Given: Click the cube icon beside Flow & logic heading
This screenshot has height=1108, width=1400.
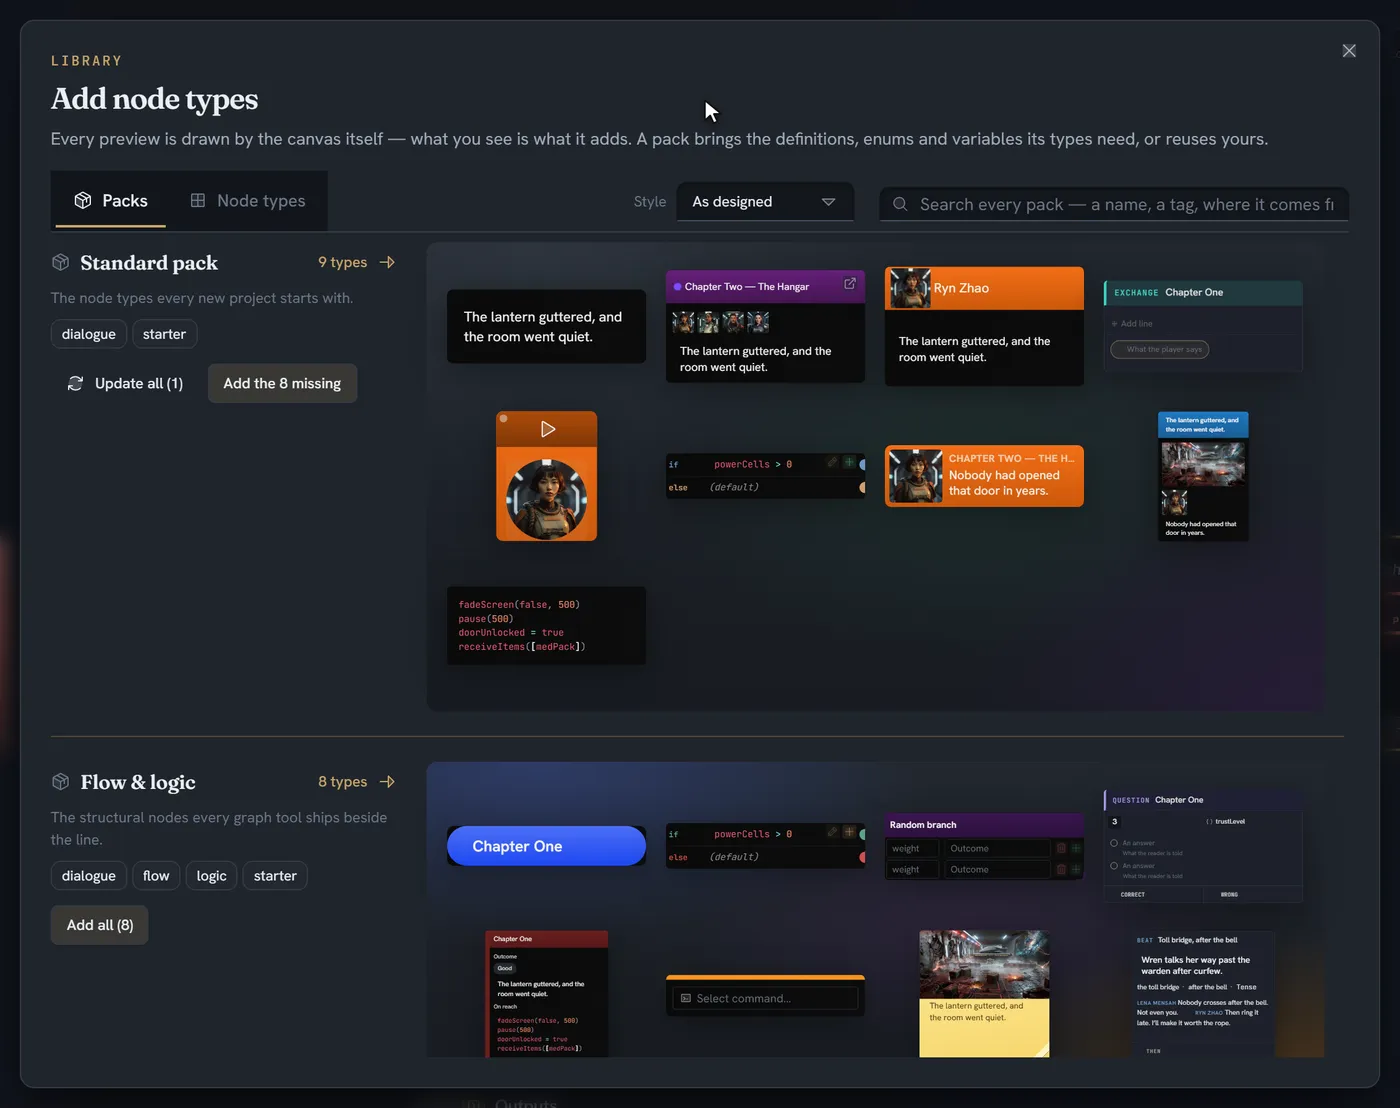Looking at the screenshot, I should pos(61,781).
